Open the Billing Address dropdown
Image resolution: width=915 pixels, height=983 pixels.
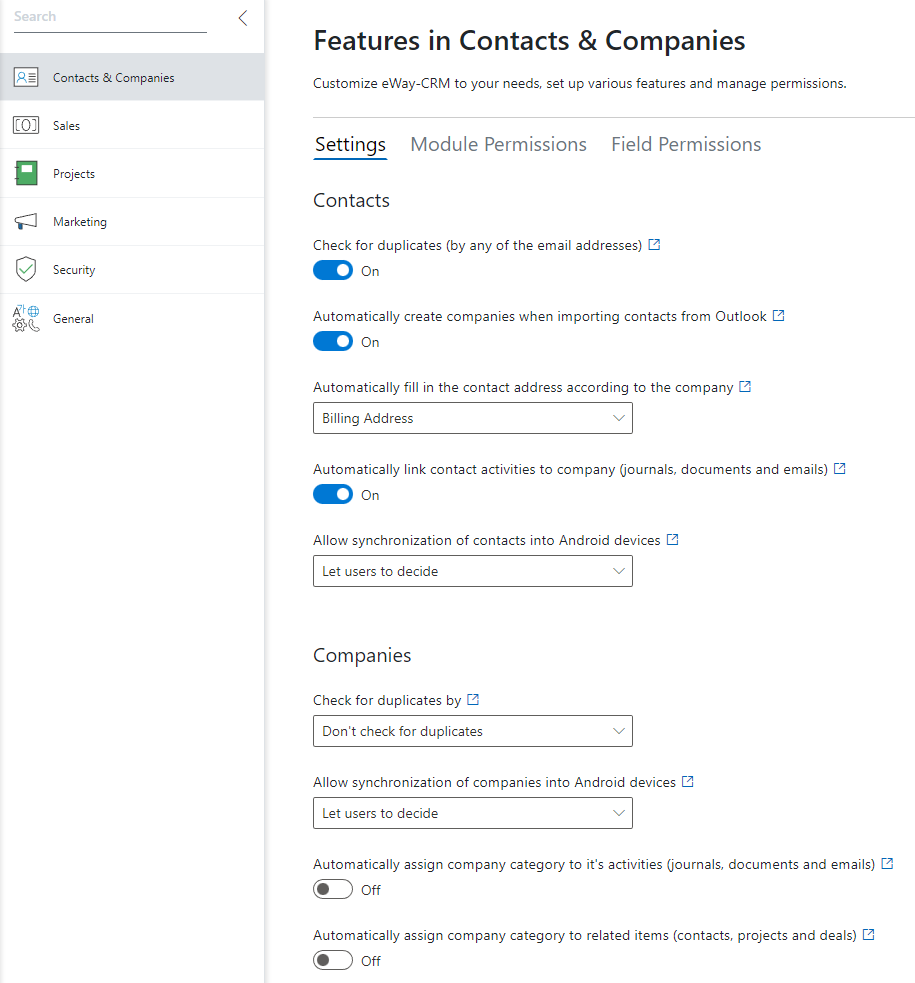(473, 418)
